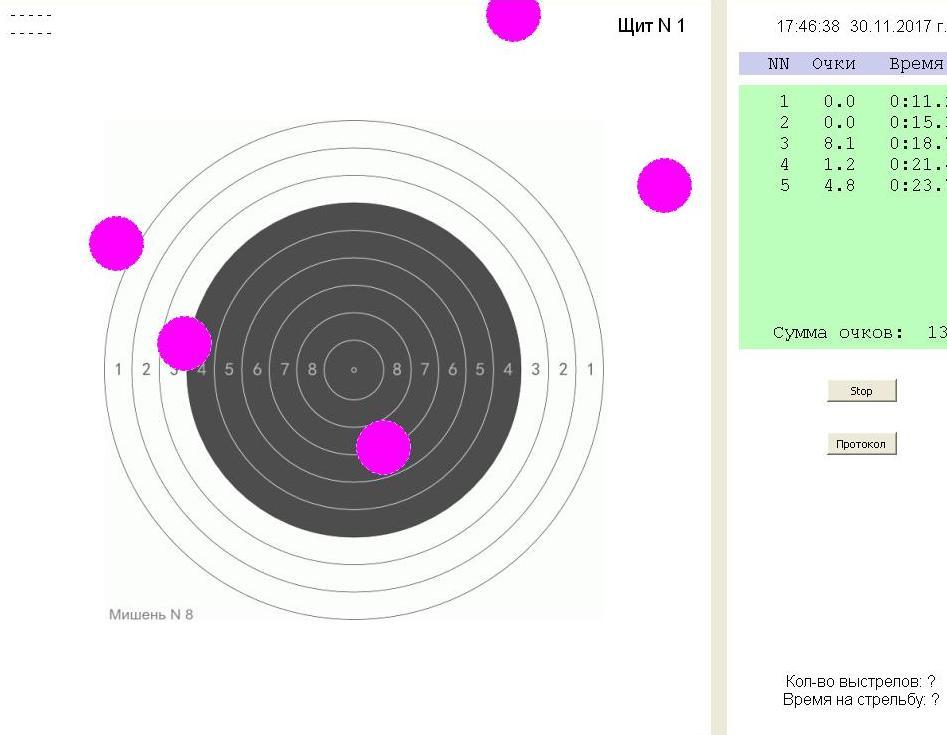Select shot row 3 with score 8.1
947x735 pixels.
point(840,144)
